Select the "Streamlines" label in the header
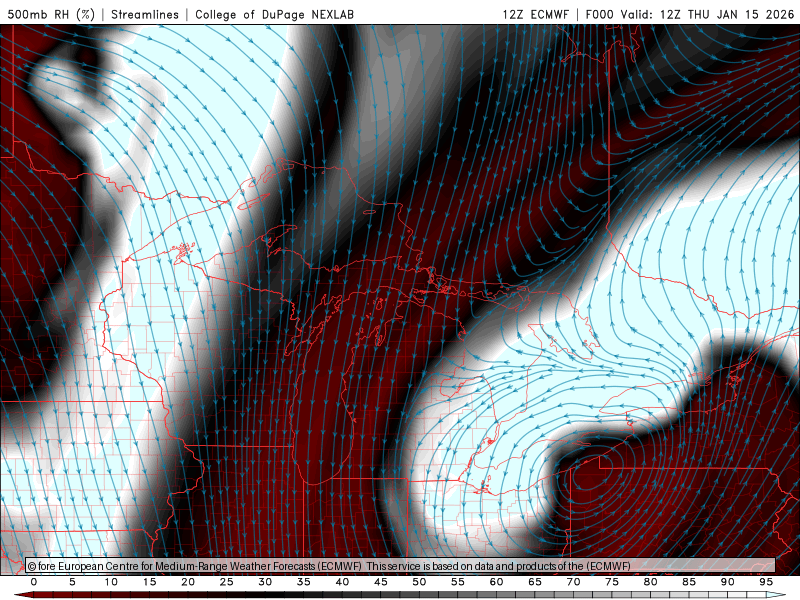 pyautogui.click(x=145, y=14)
